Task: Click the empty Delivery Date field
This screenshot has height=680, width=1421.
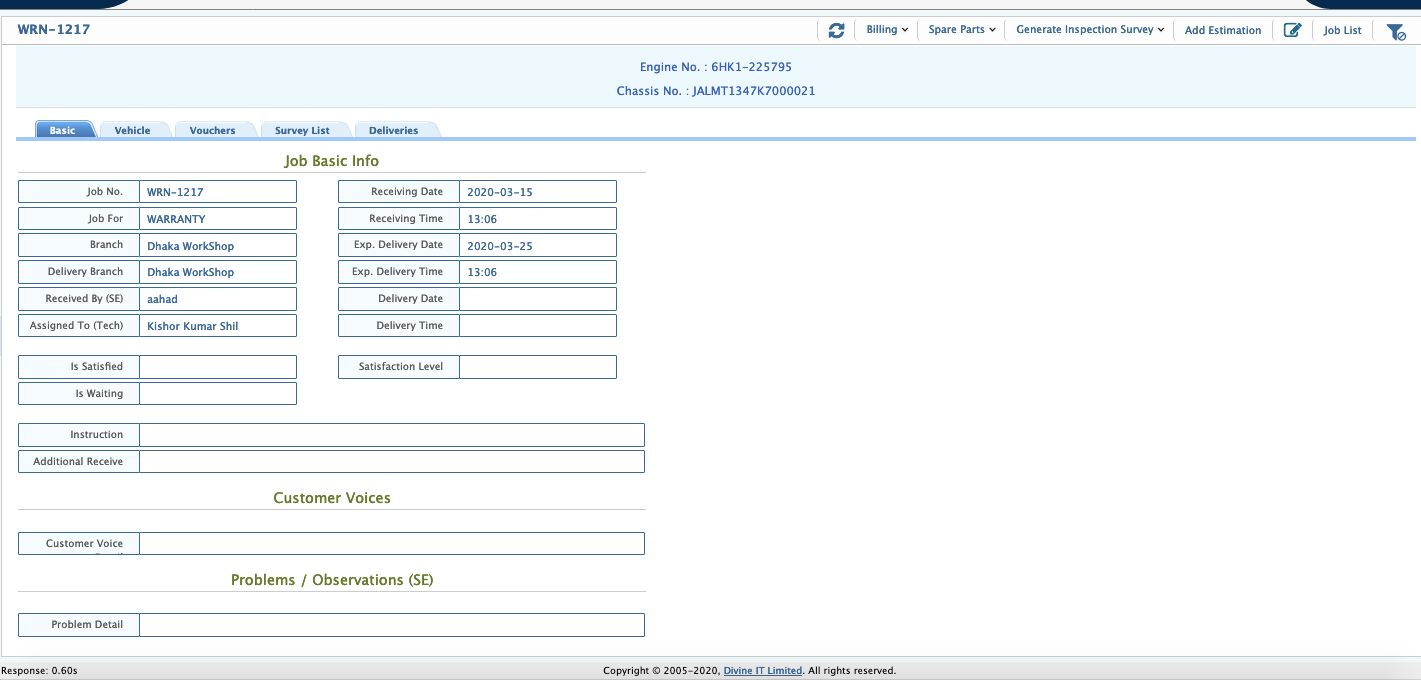Action: tap(537, 298)
